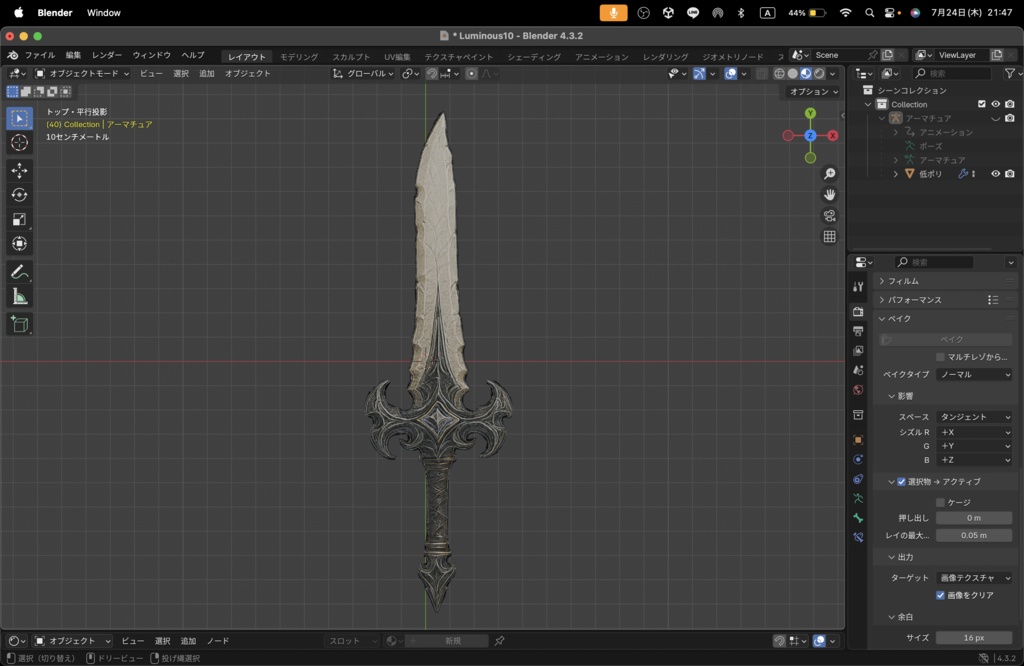Image resolution: width=1024 pixels, height=666 pixels.
Task: Hide the 低ポリ object with its eye icon
Action: tap(996, 174)
